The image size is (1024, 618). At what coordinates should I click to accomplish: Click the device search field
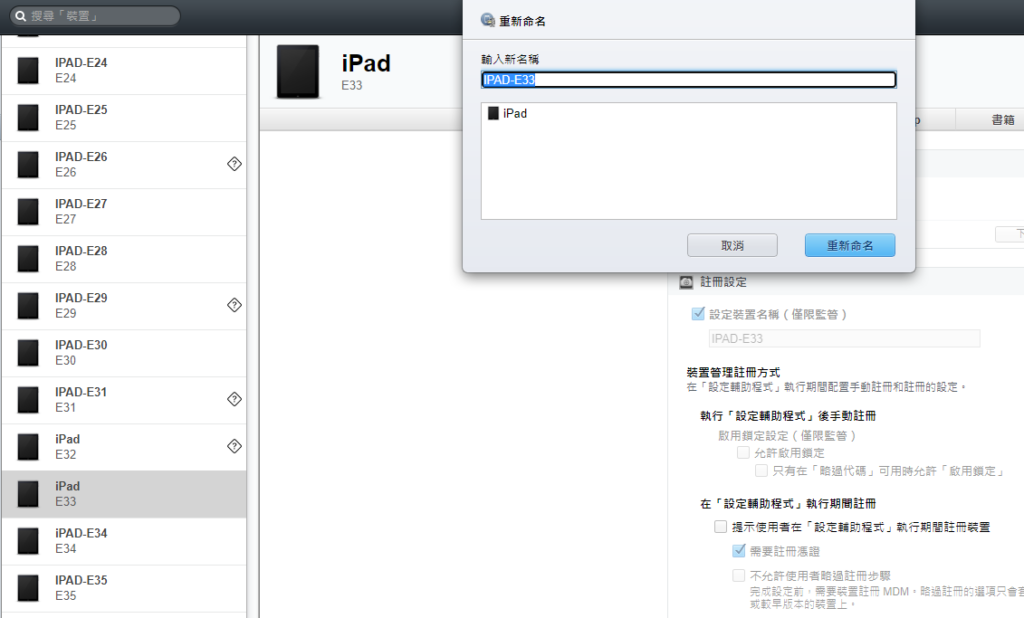[x=95, y=16]
